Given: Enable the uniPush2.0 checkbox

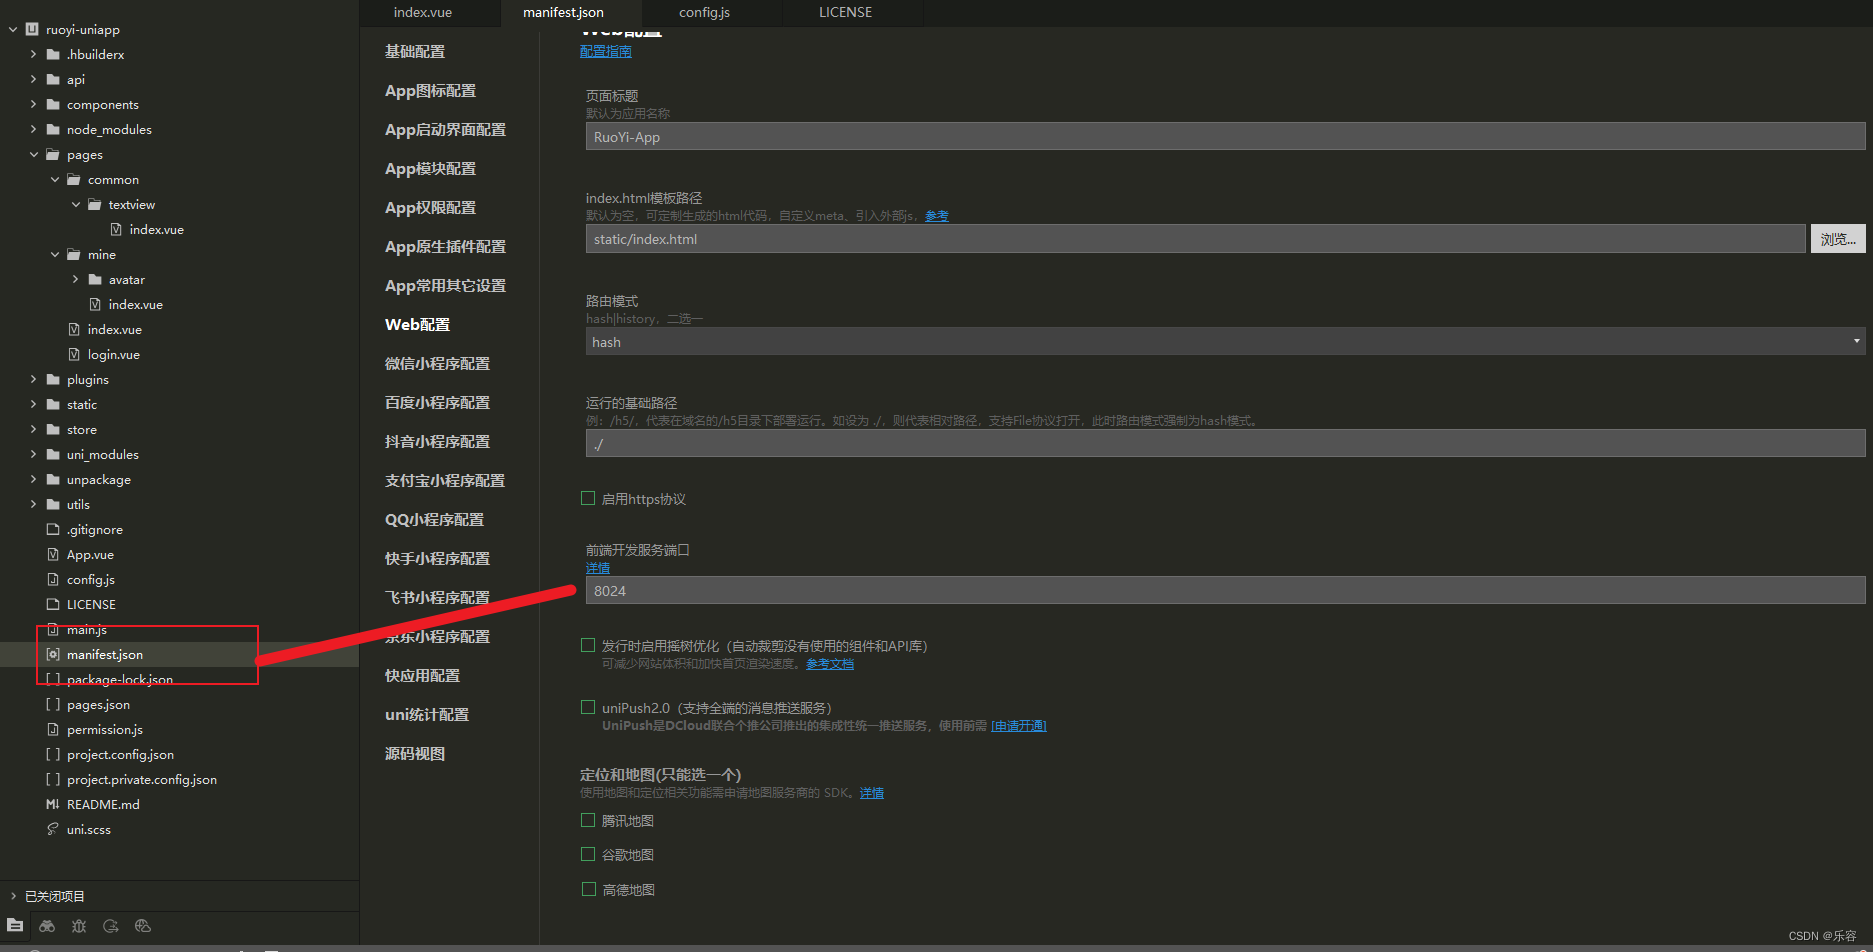Looking at the screenshot, I should click(x=588, y=707).
